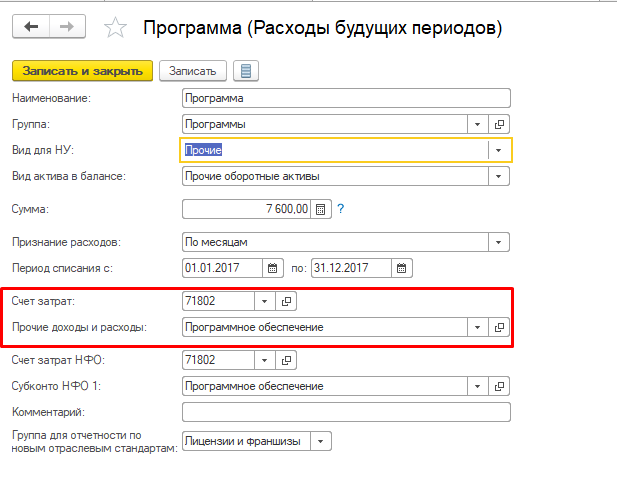Open Счет затрат 71802 linked item icon

click(285, 301)
